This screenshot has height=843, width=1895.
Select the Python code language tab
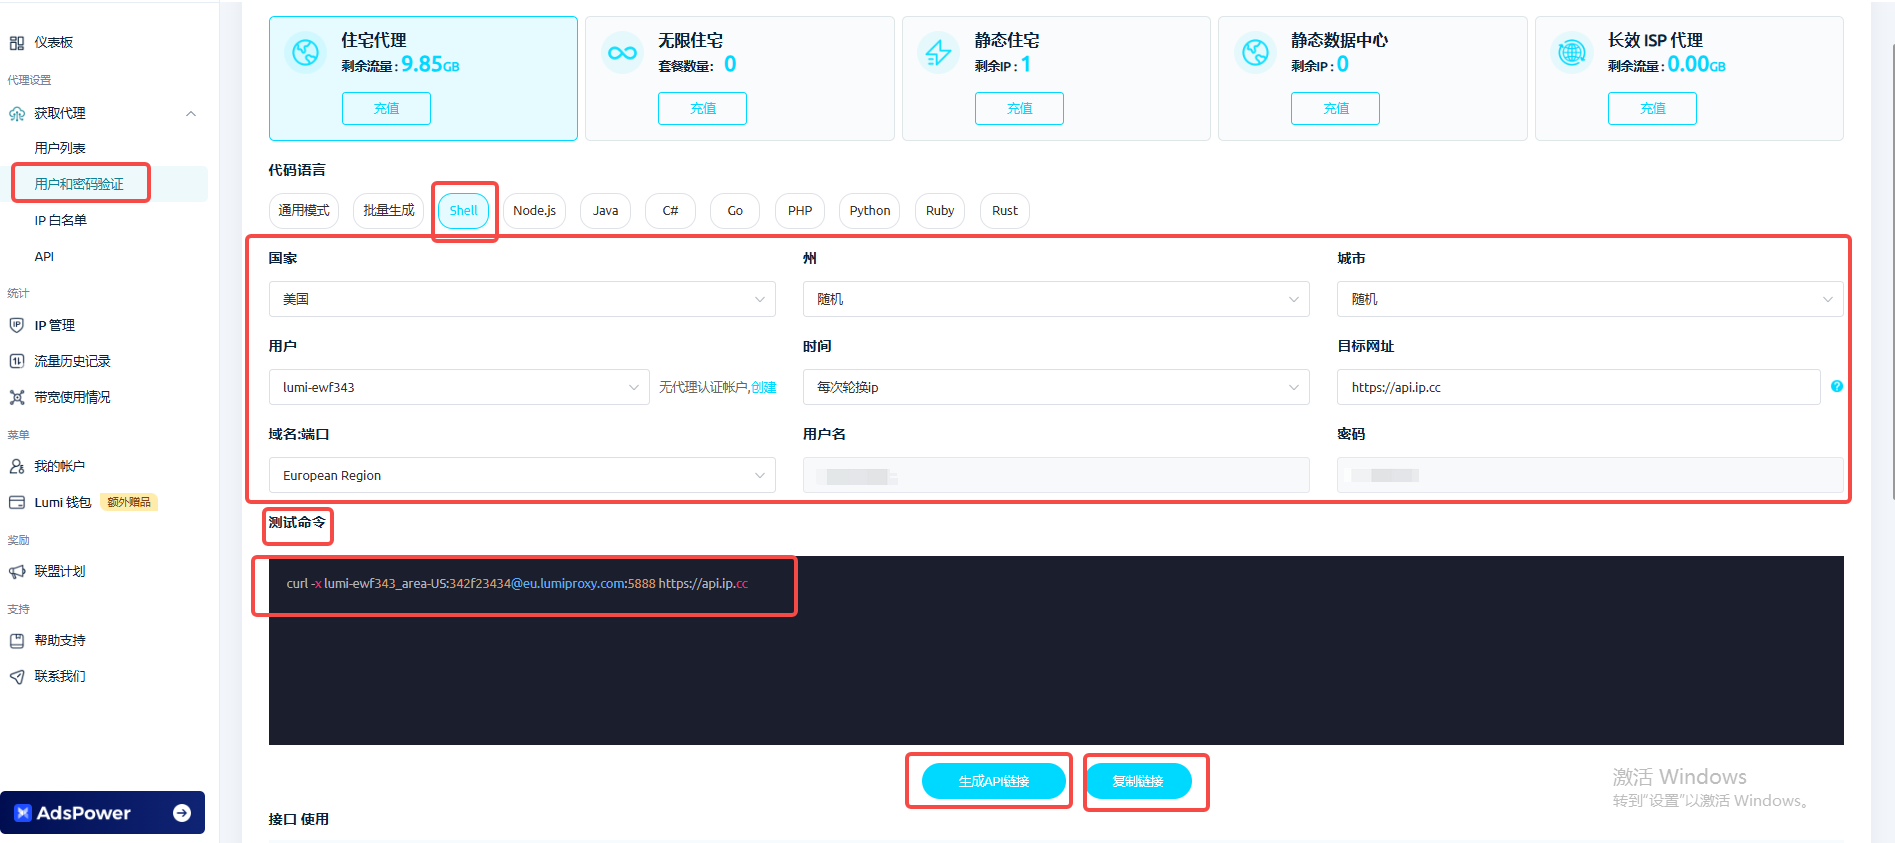(x=869, y=211)
